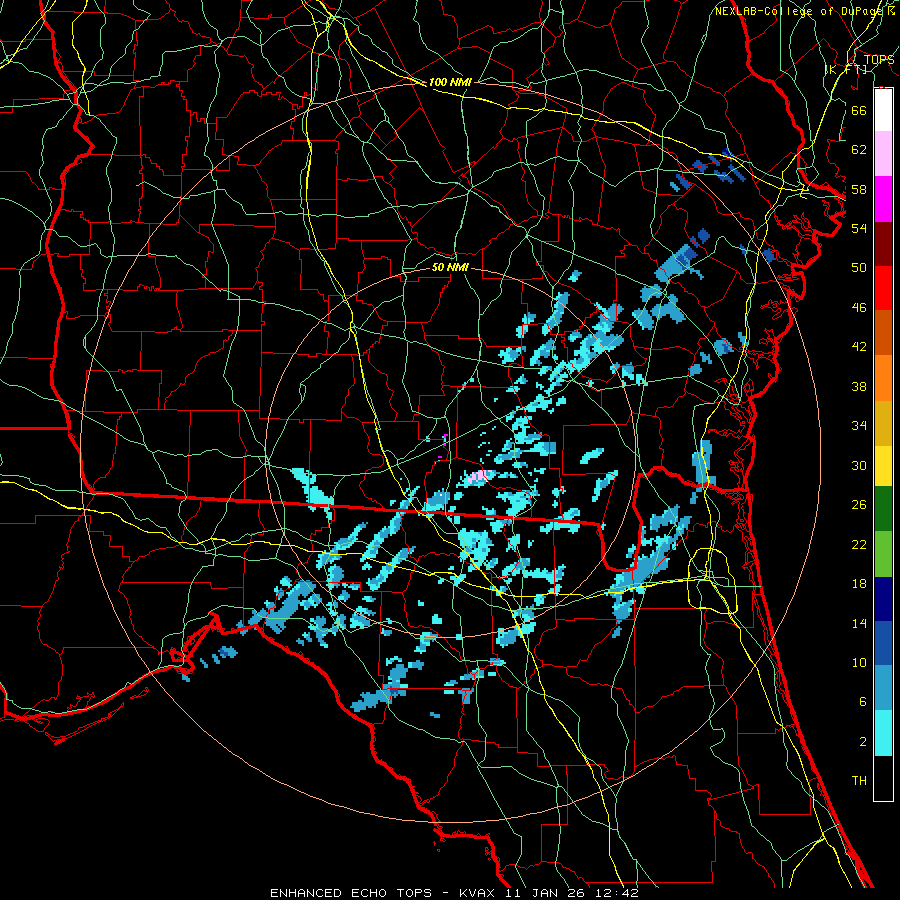Click the 'TOPS' legend title

(x=879, y=60)
